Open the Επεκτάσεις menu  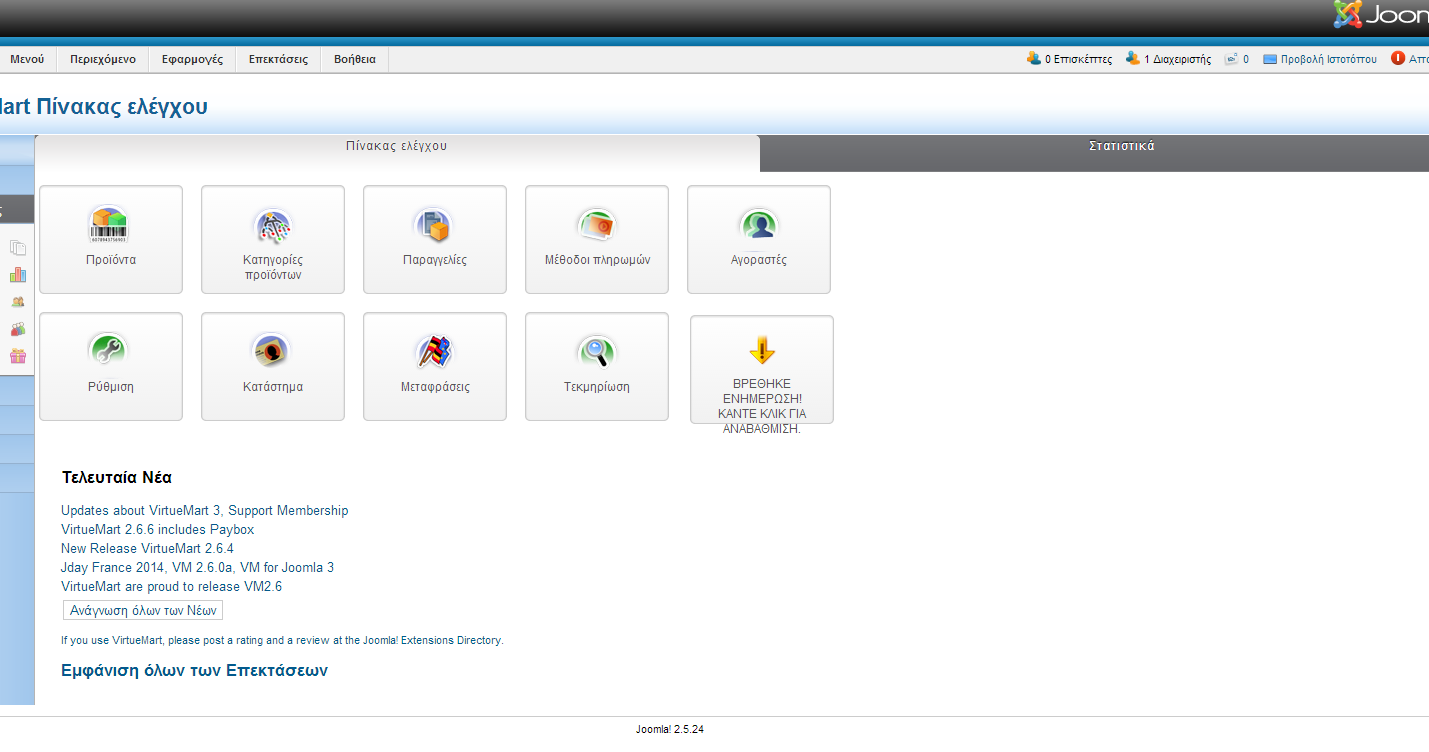[x=278, y=59]
